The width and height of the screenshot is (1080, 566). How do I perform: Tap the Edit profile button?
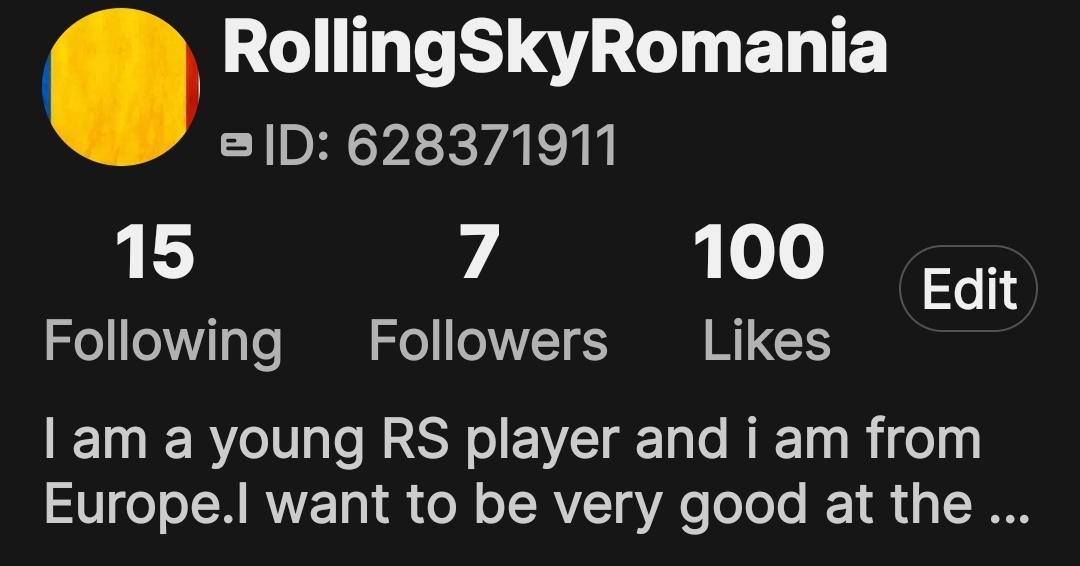[968, 289]
